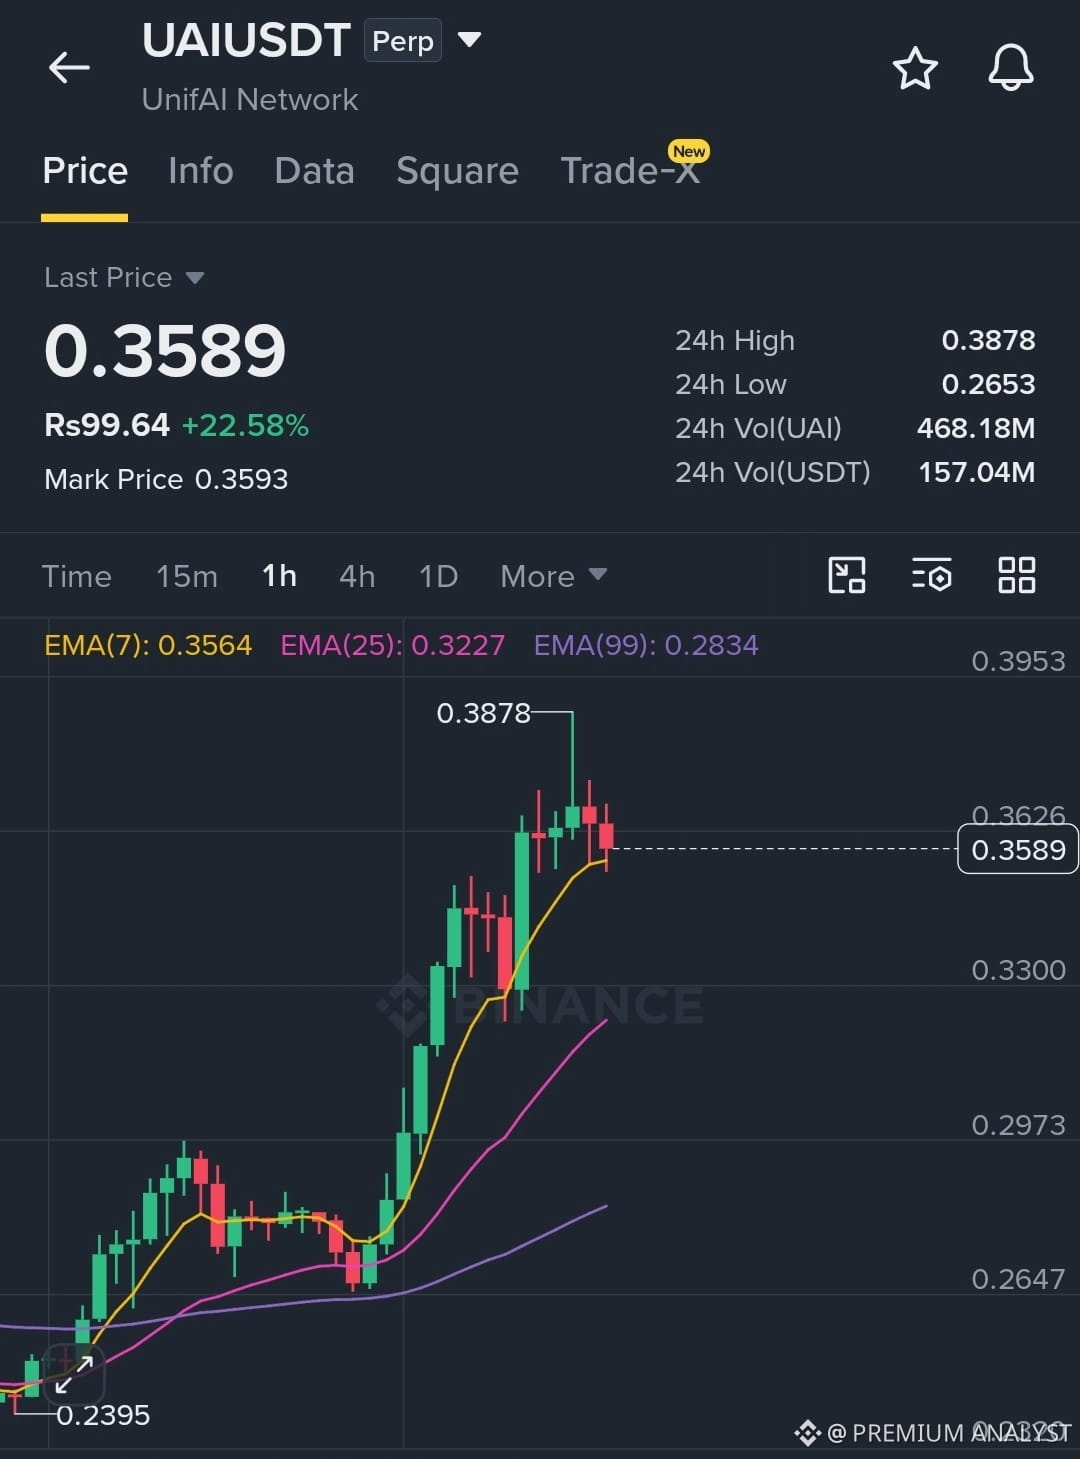This screenshot has height=1459, width=1080.
Task: Tap the Mark Price 0.3593 value
Action: tap(241, 479)
